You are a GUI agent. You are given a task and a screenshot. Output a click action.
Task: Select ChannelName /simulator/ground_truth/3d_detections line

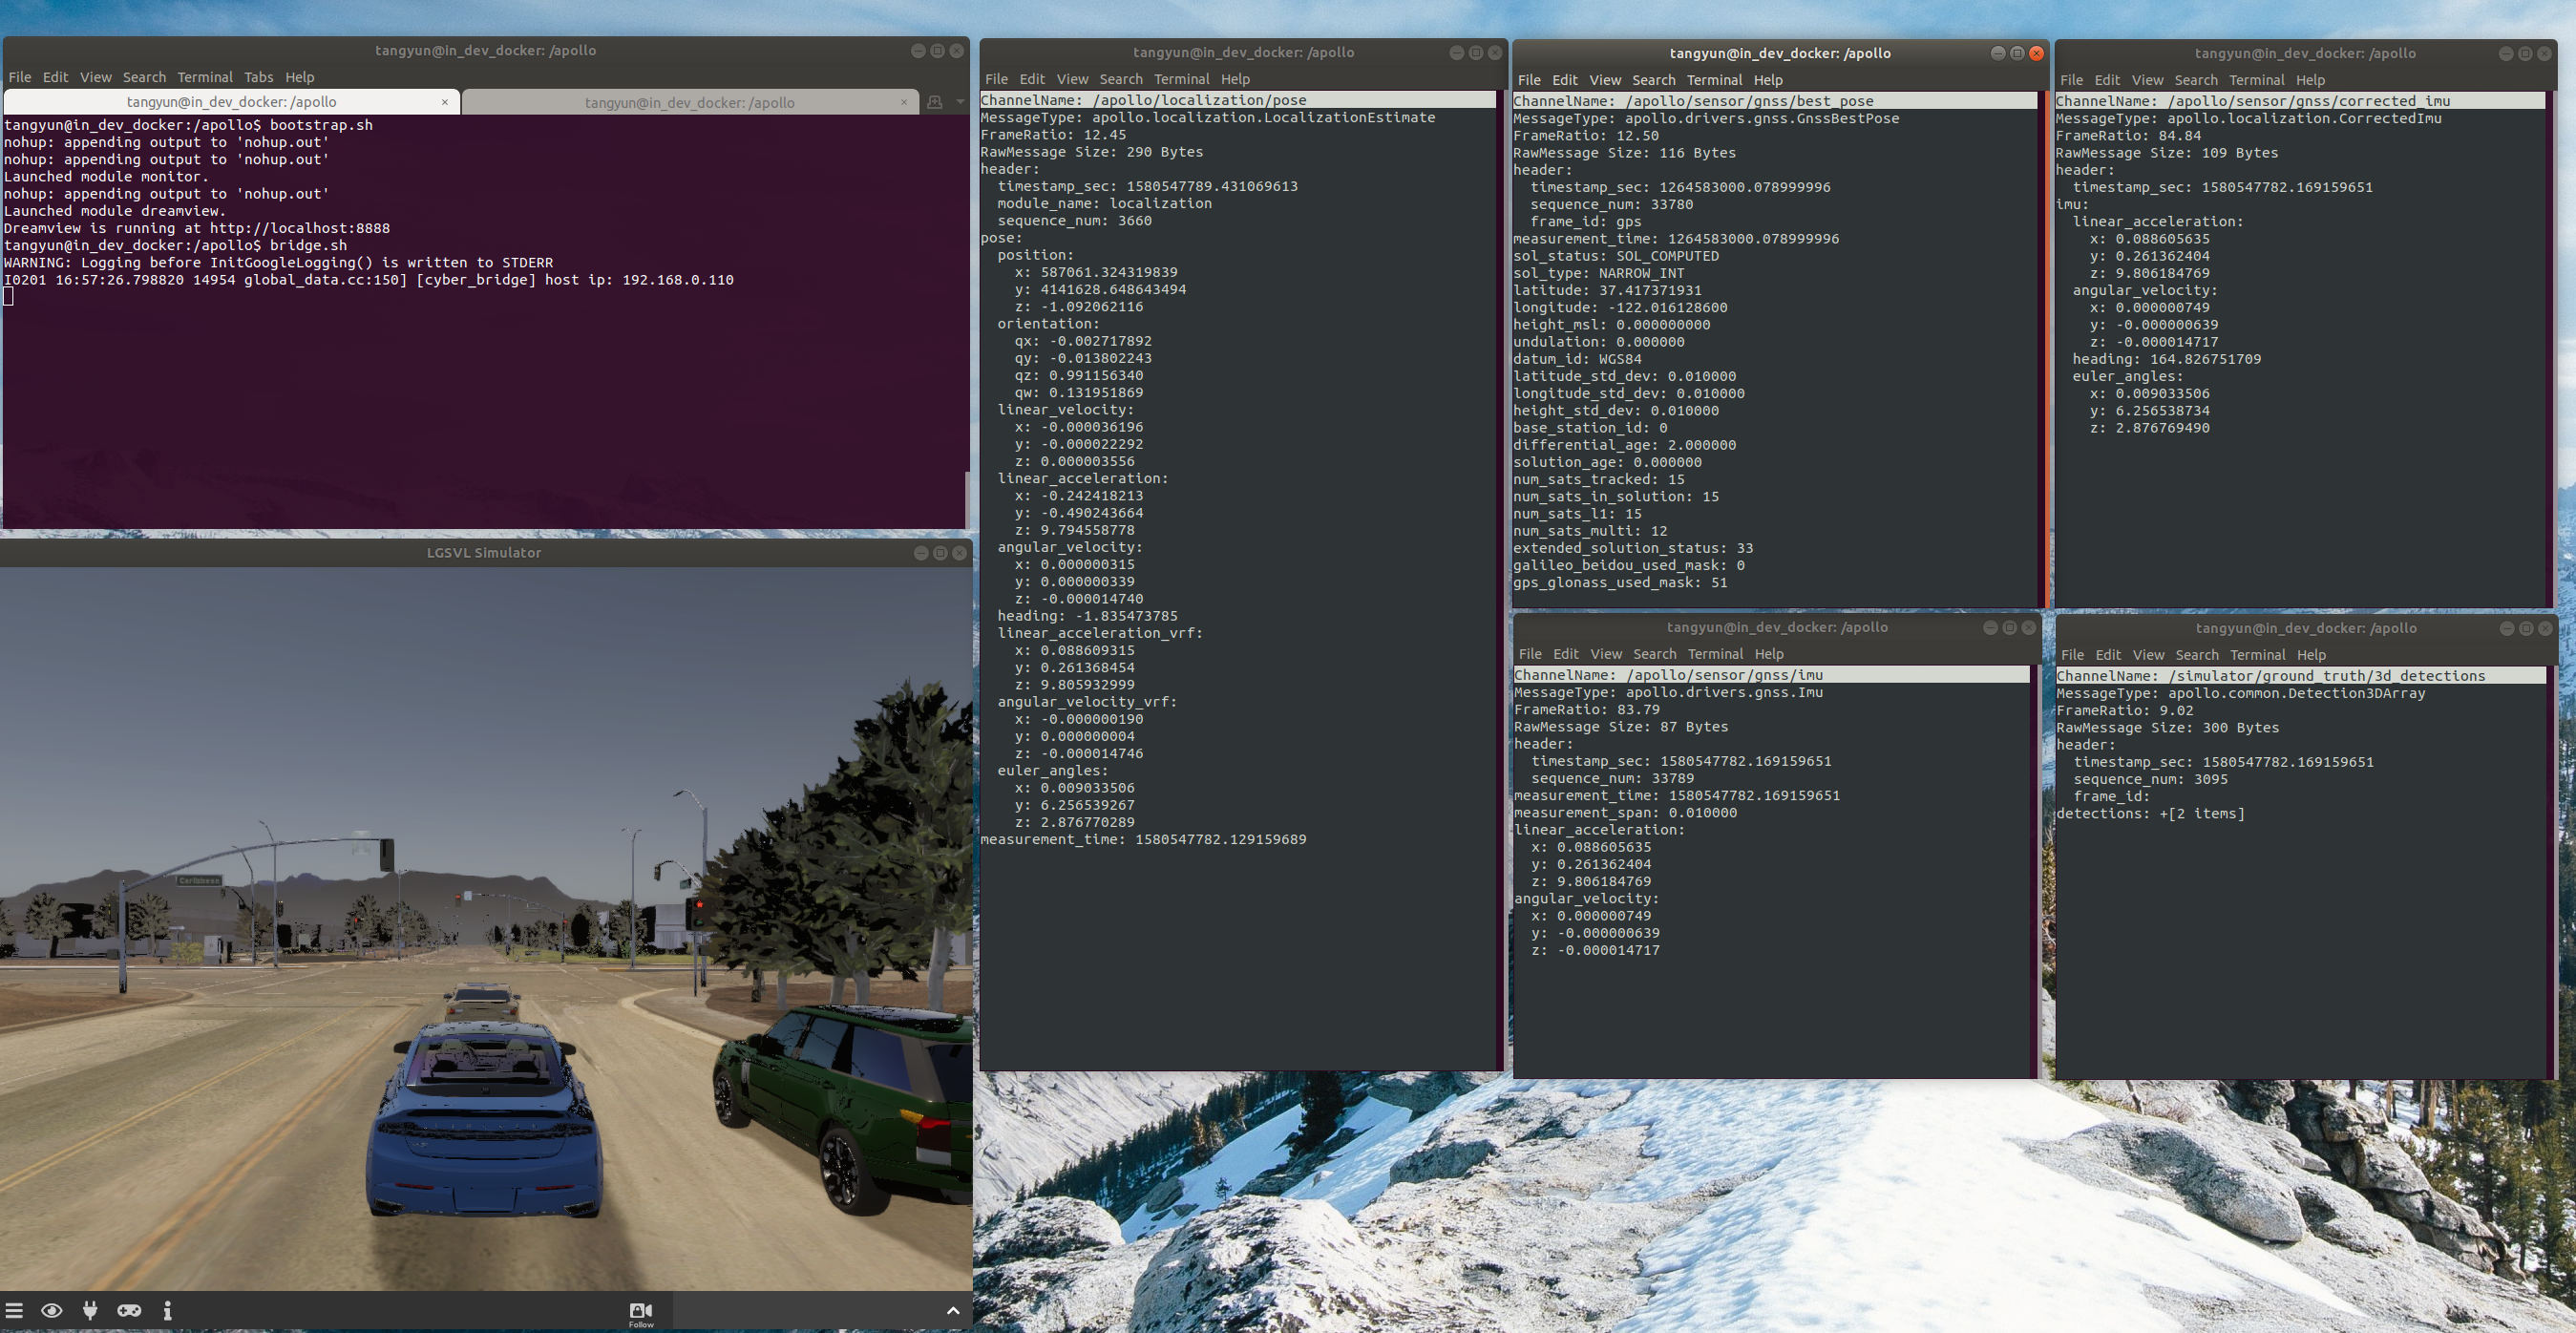click(x=2300, y=676)
